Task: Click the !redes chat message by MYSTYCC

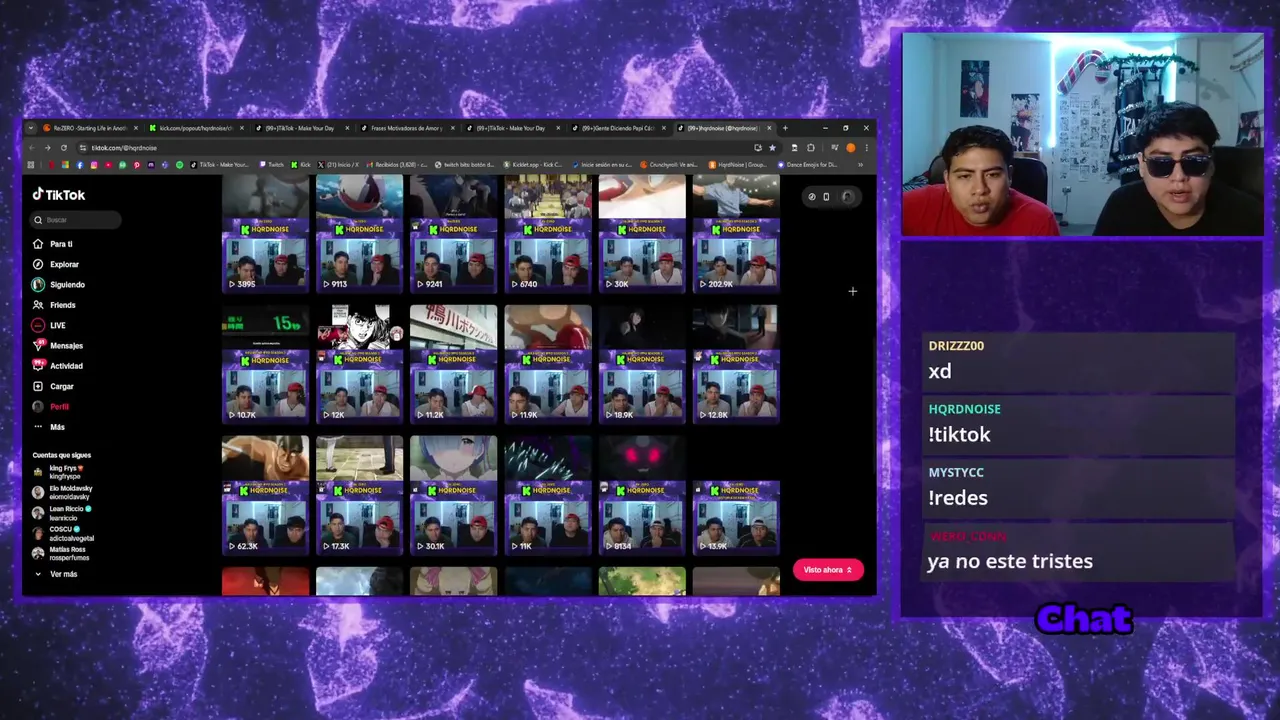Action: pyautogui.click(x=958, y=498)
